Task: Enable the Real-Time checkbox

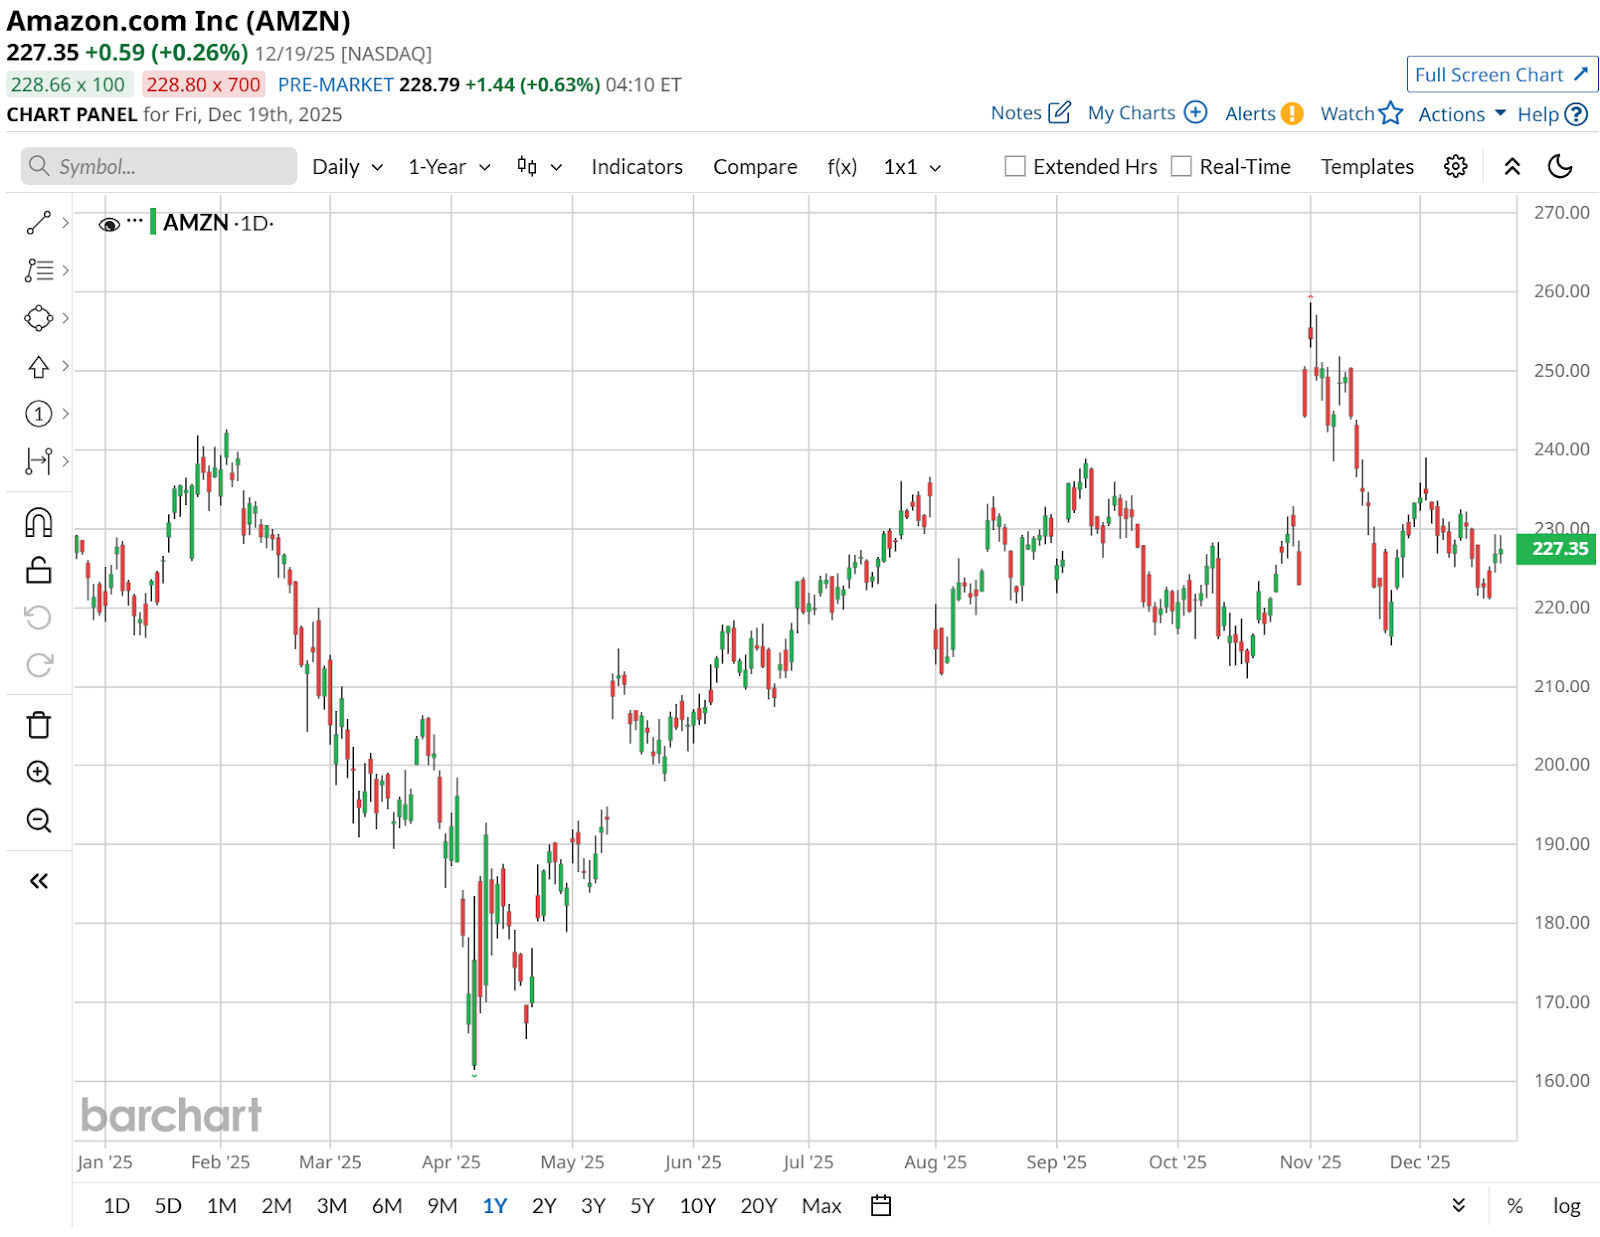Action: point(1181,166)
